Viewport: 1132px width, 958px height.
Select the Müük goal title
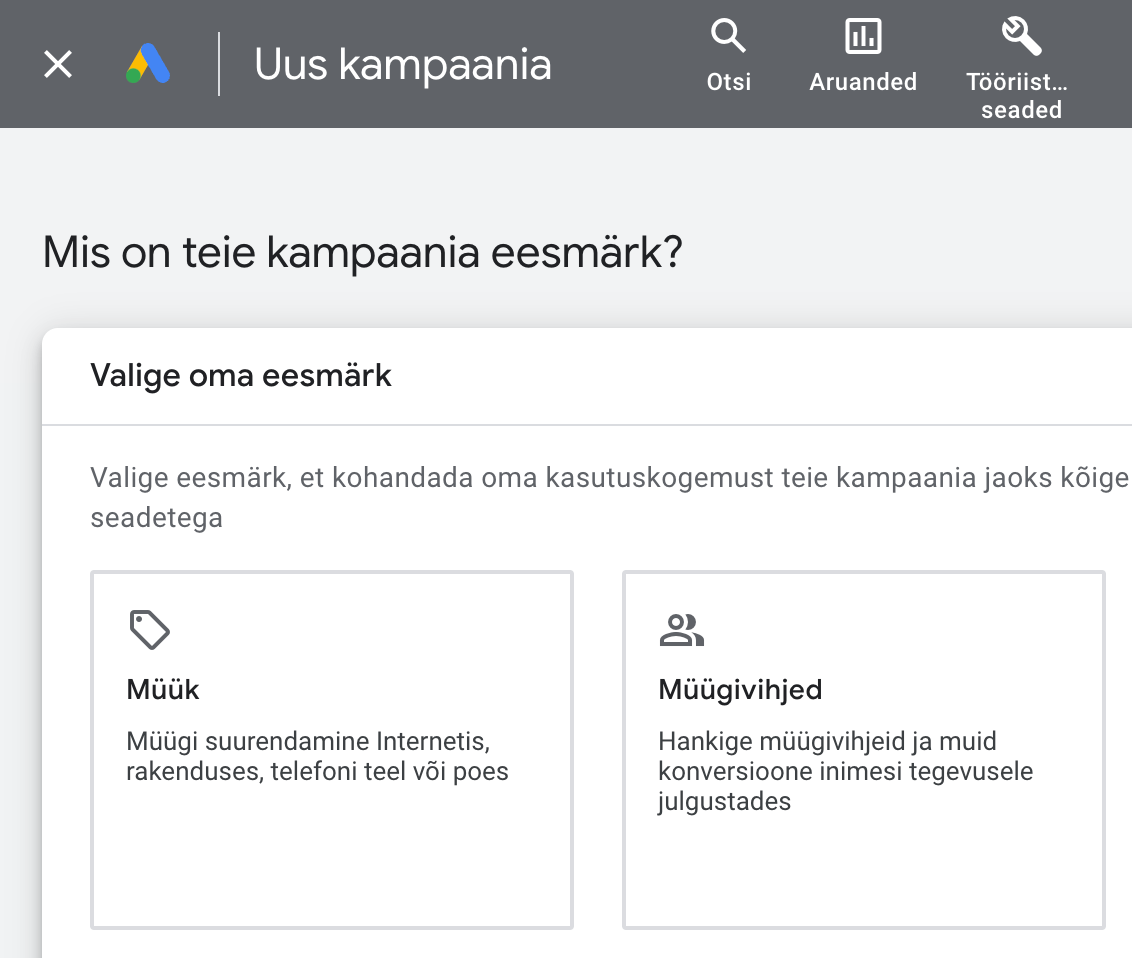[x=163, y=689]
